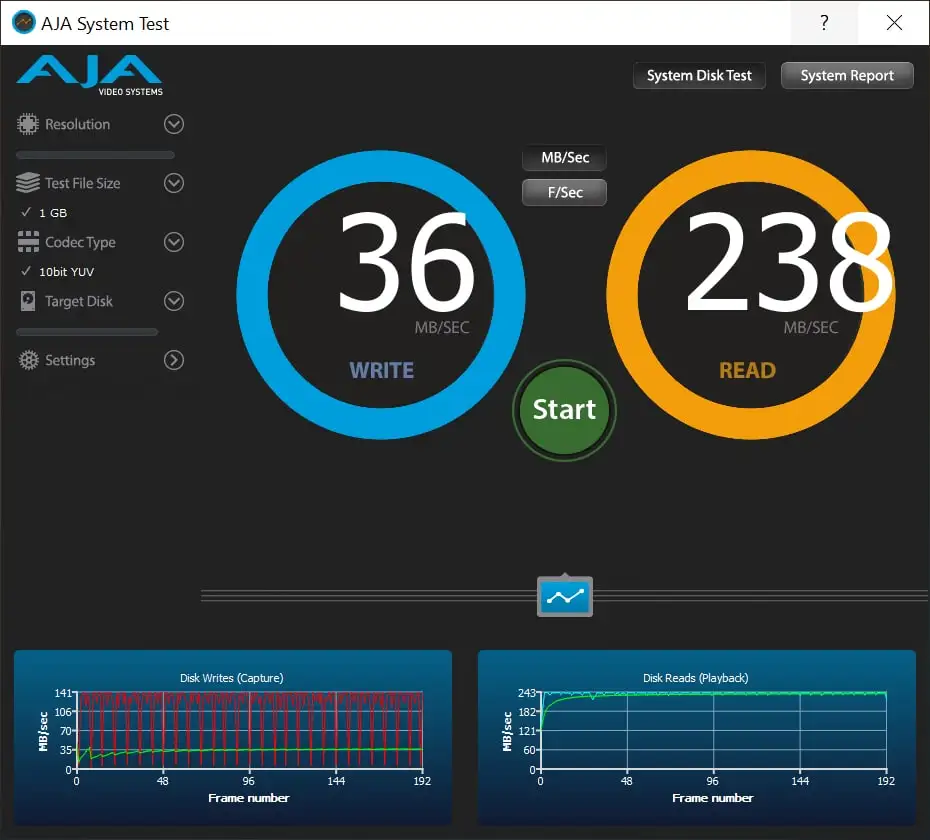
Task: Click the Disk Reads (Playback) graph
Action: pos(697,737)
